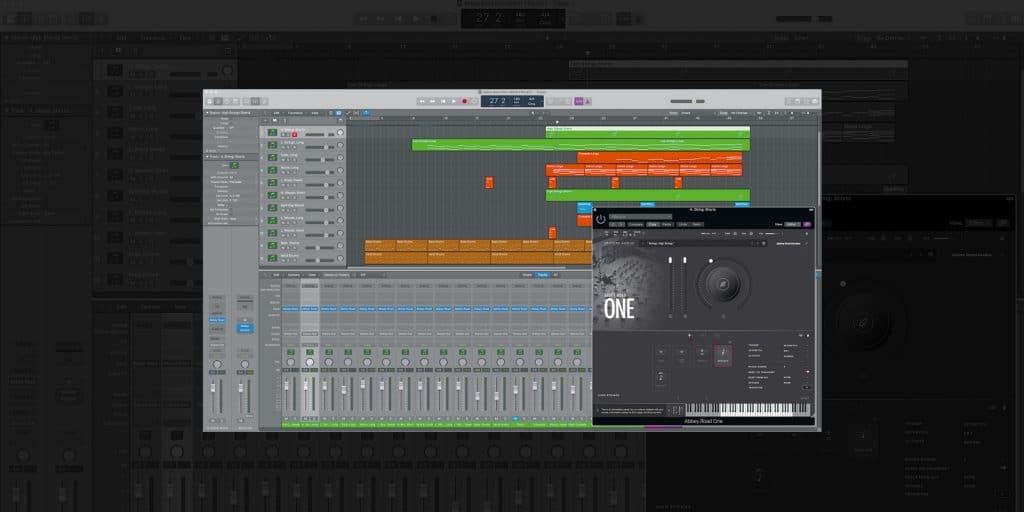Collapse the Region inspector disclosure triangle

tap(207, 112)
